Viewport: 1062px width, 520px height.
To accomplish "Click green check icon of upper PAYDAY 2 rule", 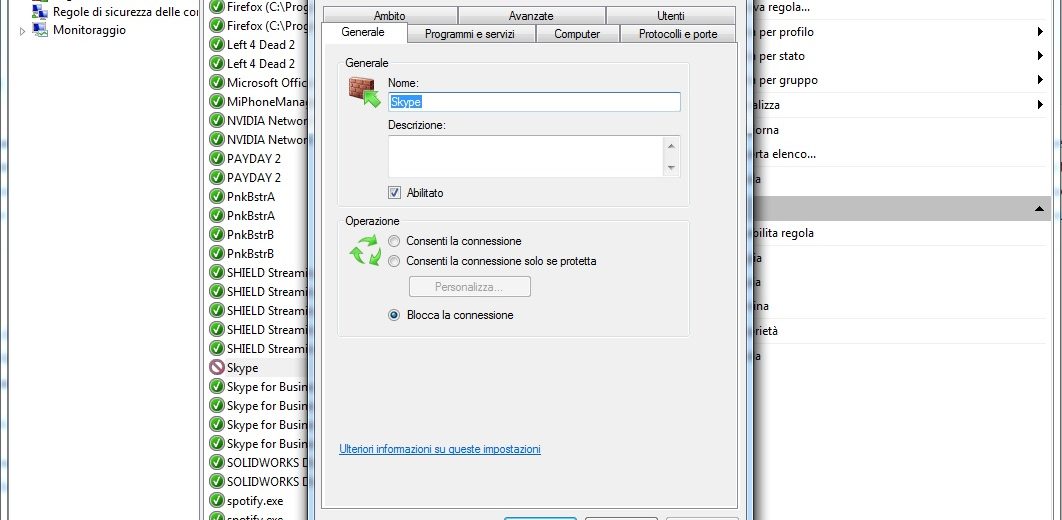I will click(217, 158).
